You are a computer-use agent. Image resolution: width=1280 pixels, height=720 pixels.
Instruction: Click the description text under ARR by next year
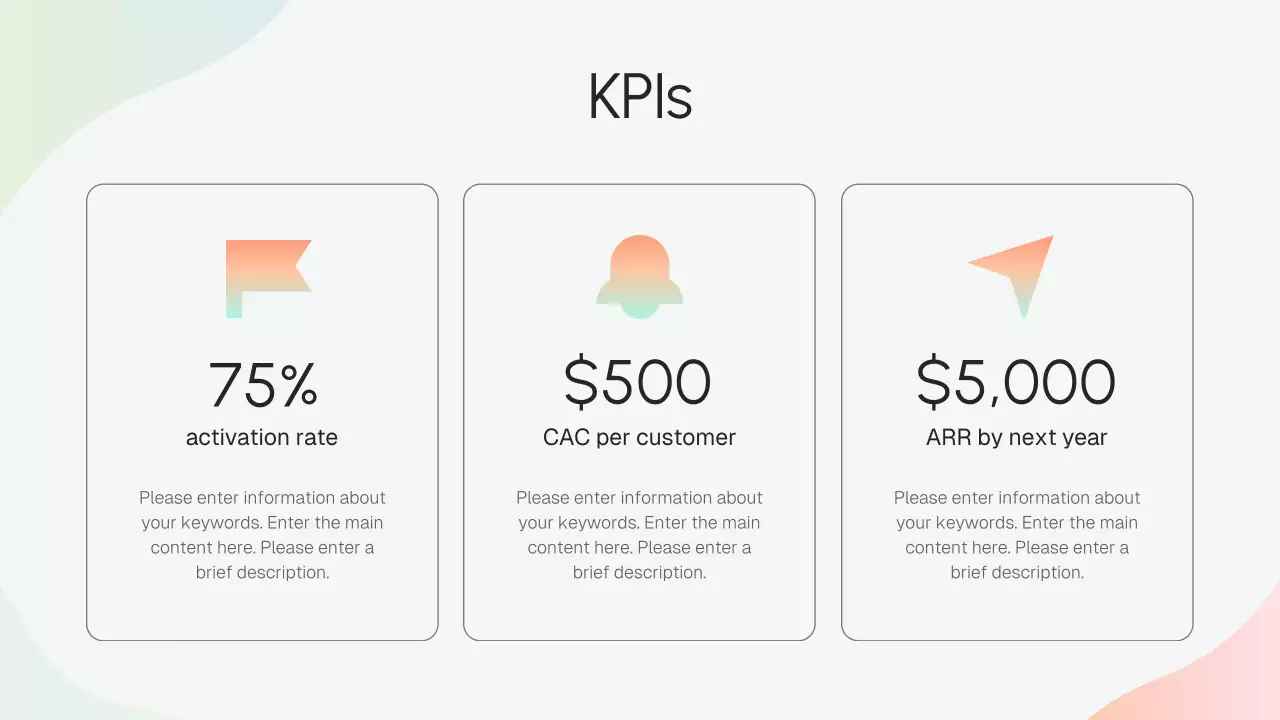pyautogui.click(x=1017, y=535)
